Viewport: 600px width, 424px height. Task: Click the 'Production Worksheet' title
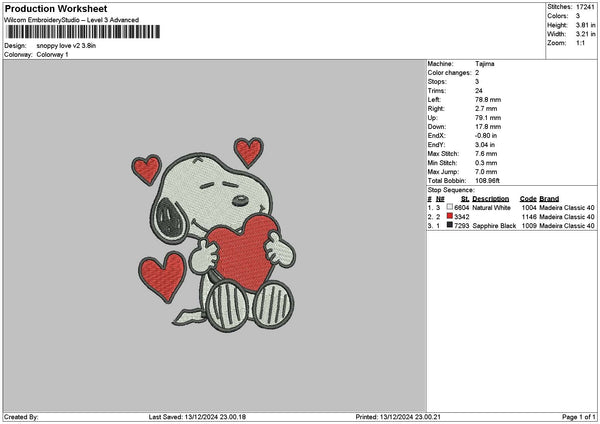pyautogui.click(x=56, y=8)
